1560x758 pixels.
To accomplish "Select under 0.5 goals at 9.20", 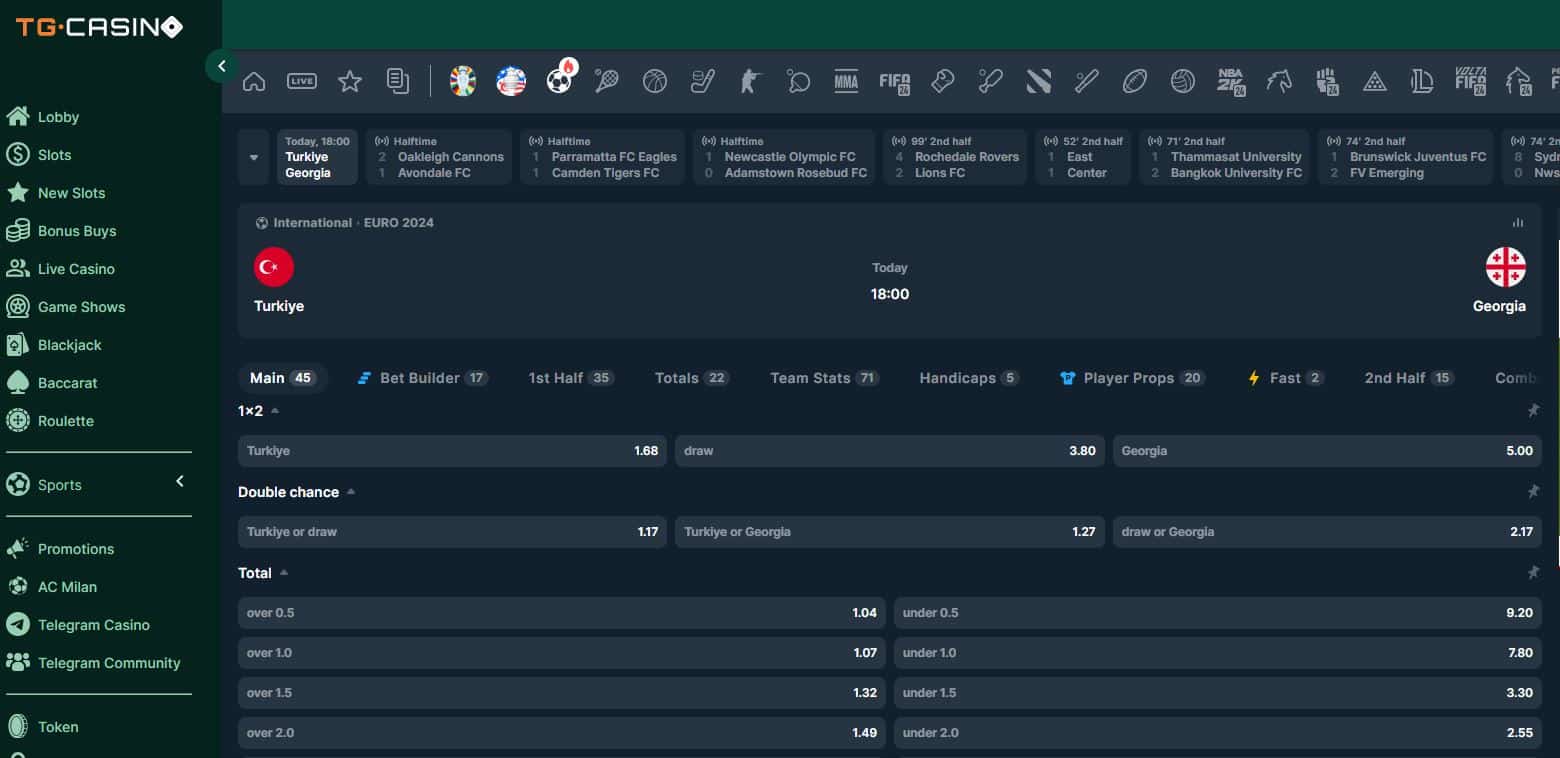I will pyautogui.click(x=1218, y=613).
